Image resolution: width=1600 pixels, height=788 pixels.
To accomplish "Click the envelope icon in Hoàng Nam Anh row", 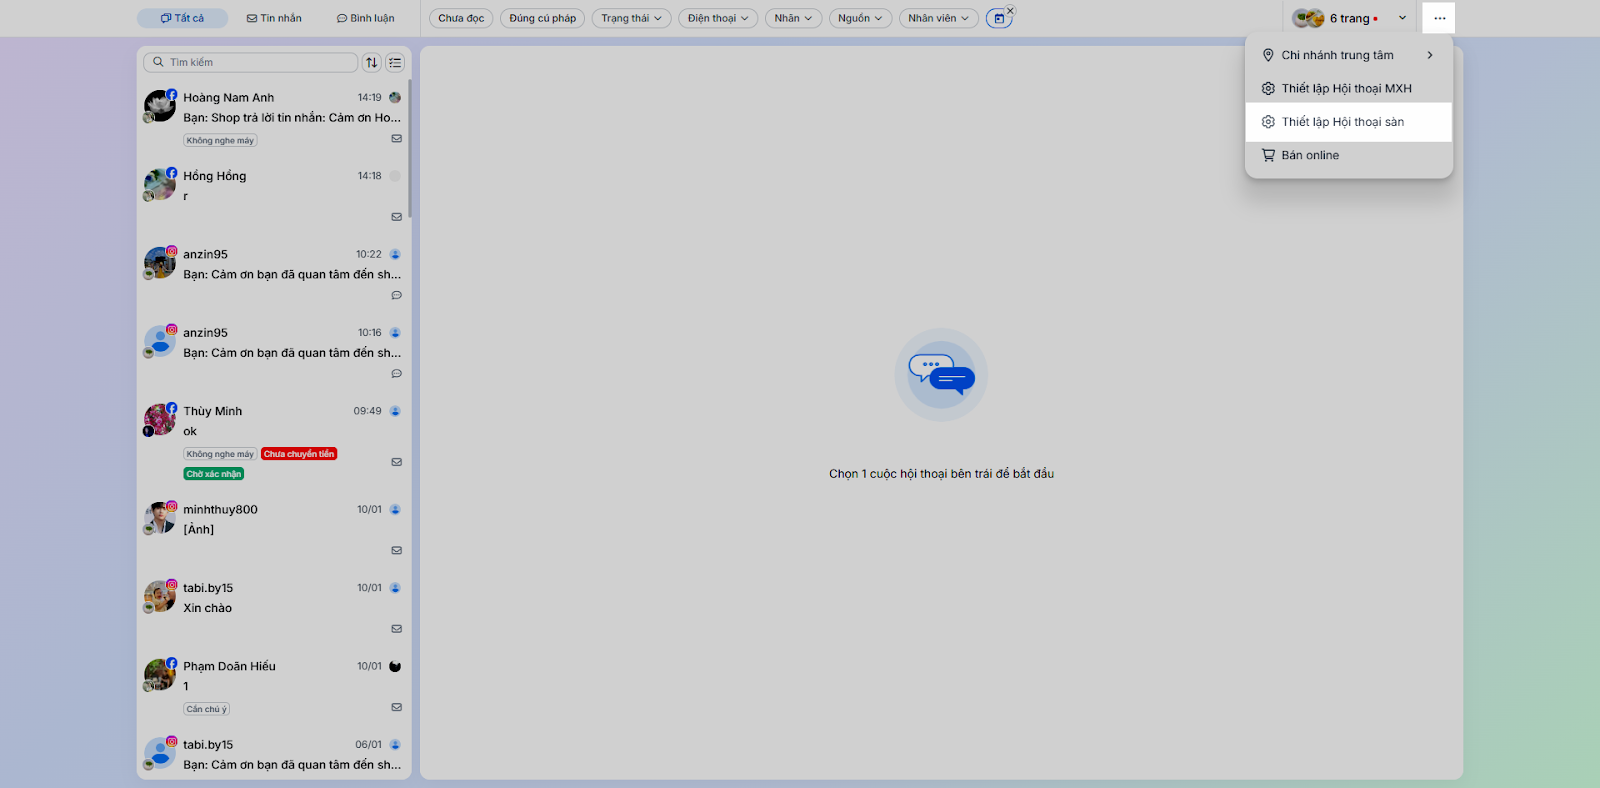I will pyautogui.click(x=397, y=139).
